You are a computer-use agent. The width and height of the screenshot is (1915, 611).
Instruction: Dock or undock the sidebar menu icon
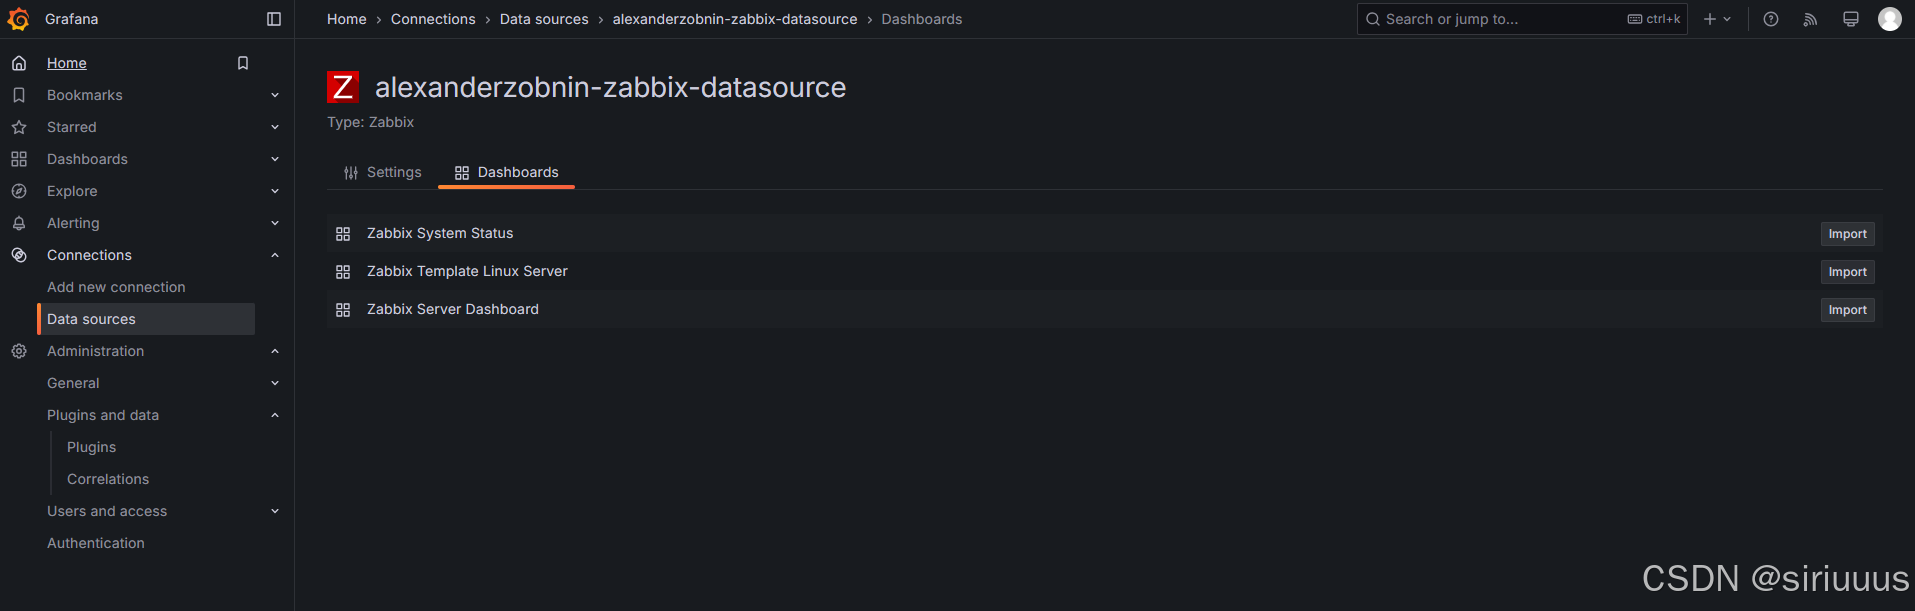274,19
